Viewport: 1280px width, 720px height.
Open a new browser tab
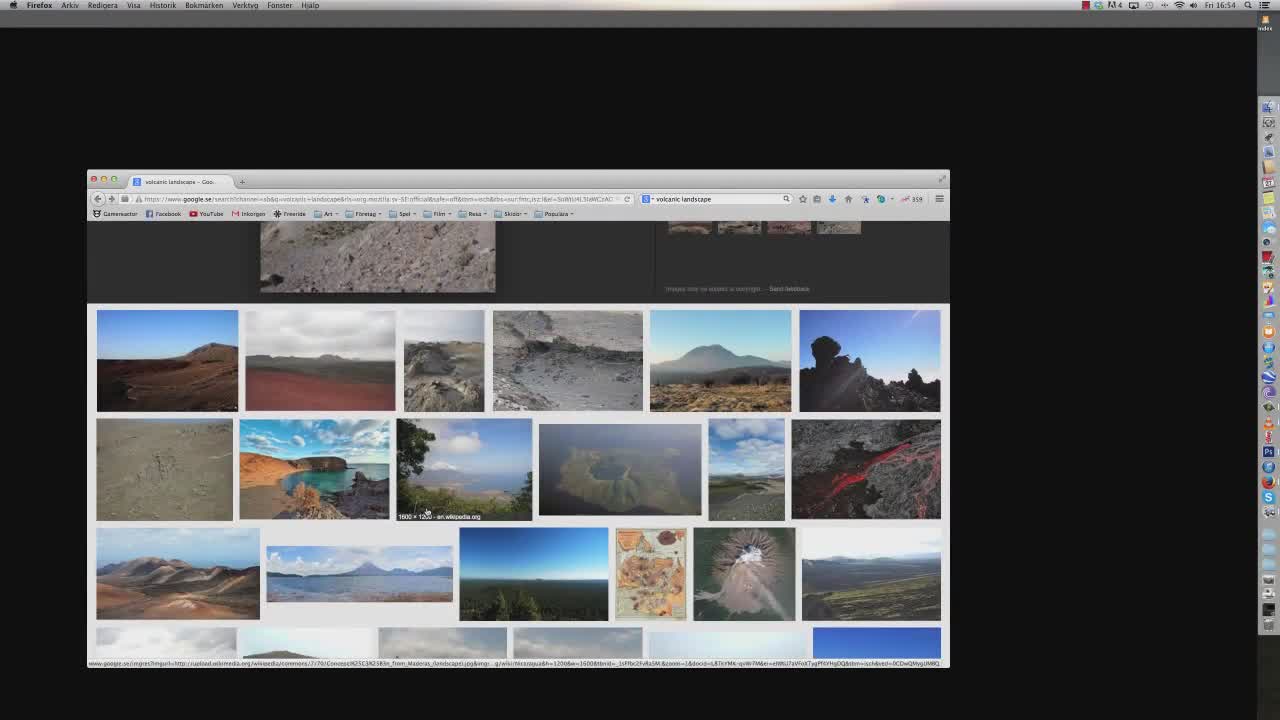(x=242, y=182)
